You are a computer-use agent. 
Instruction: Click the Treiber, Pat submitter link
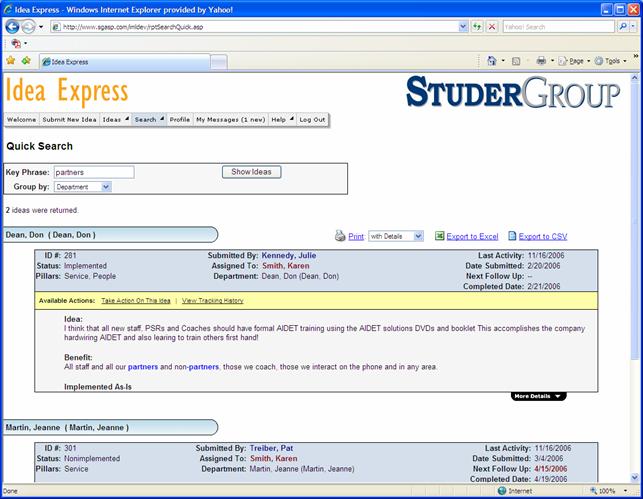(271, 448)
